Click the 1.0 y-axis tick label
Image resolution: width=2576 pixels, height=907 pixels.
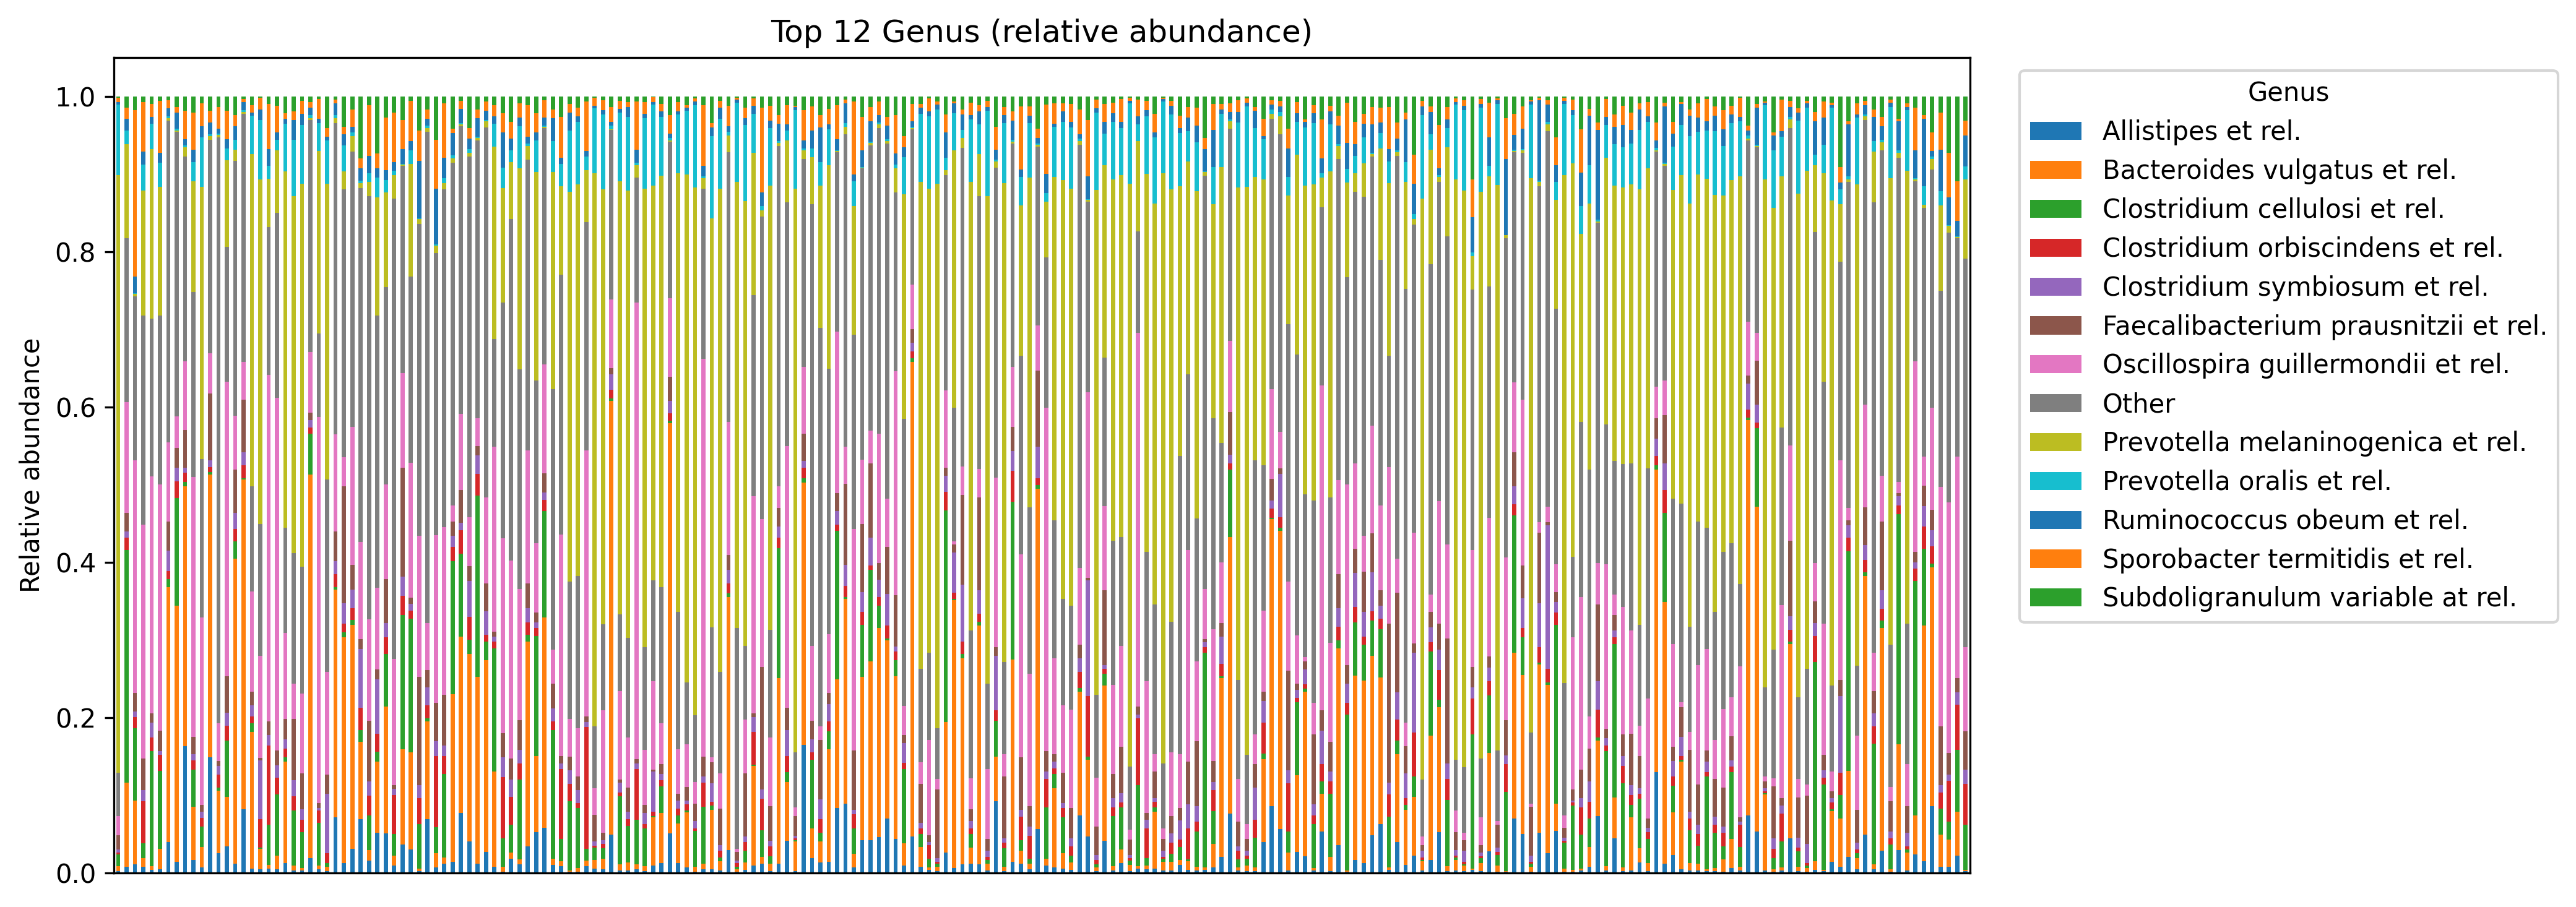[75, 98]
